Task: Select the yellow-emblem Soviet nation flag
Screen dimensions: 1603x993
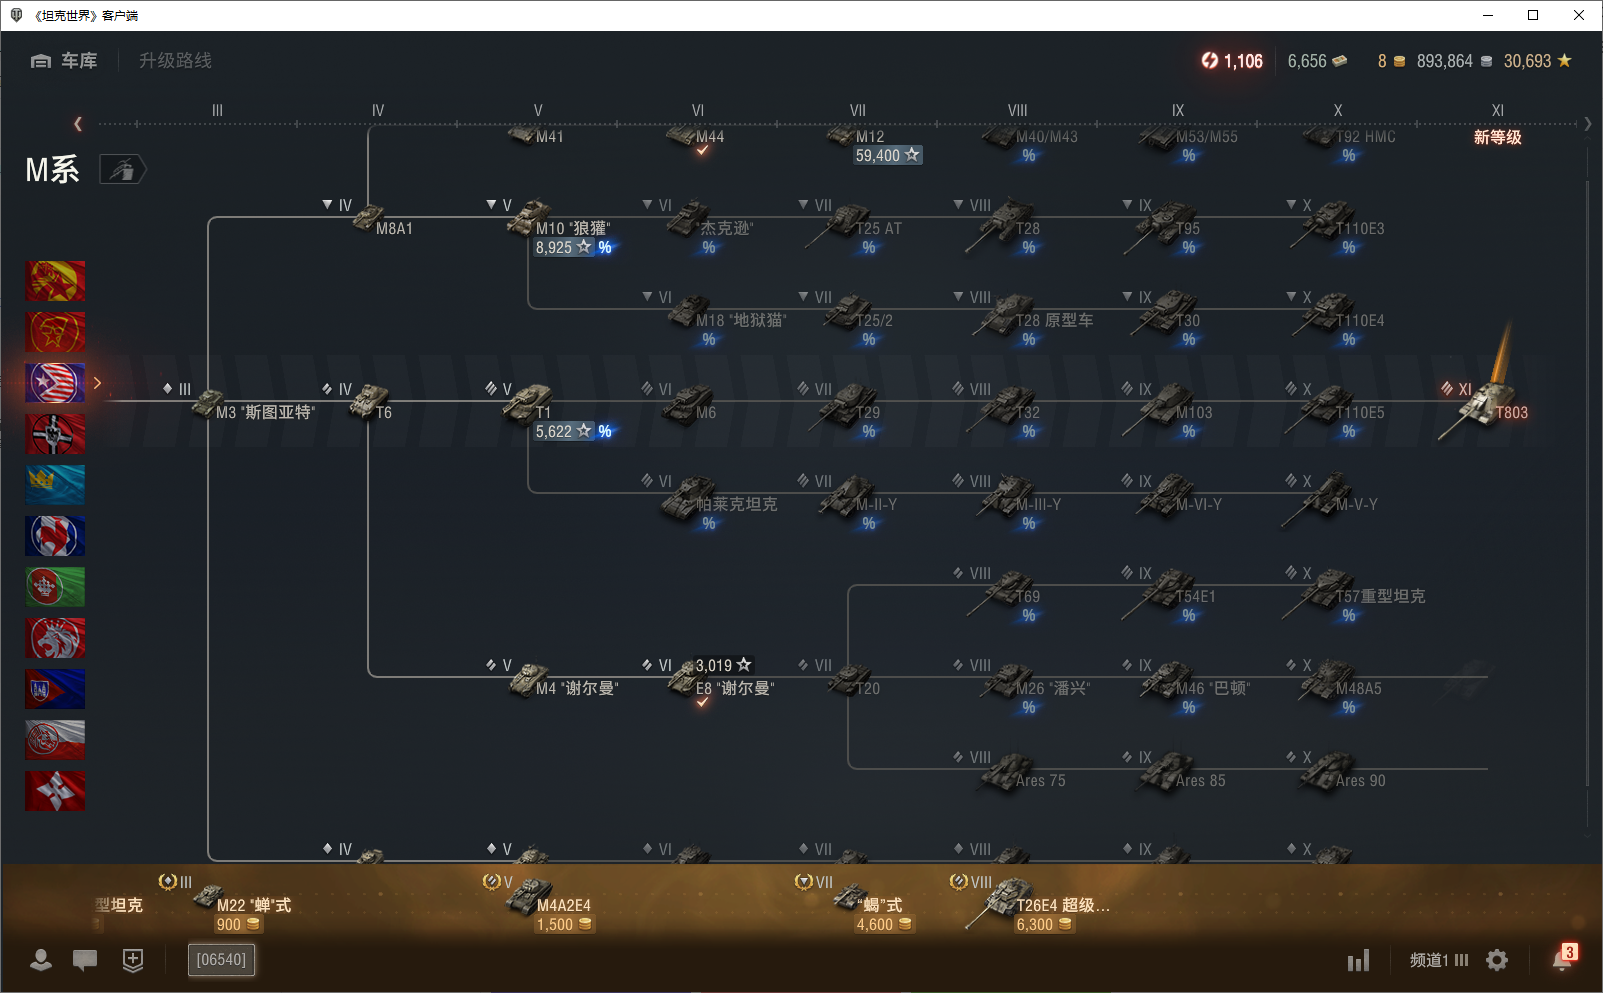Action: (55, 332)
